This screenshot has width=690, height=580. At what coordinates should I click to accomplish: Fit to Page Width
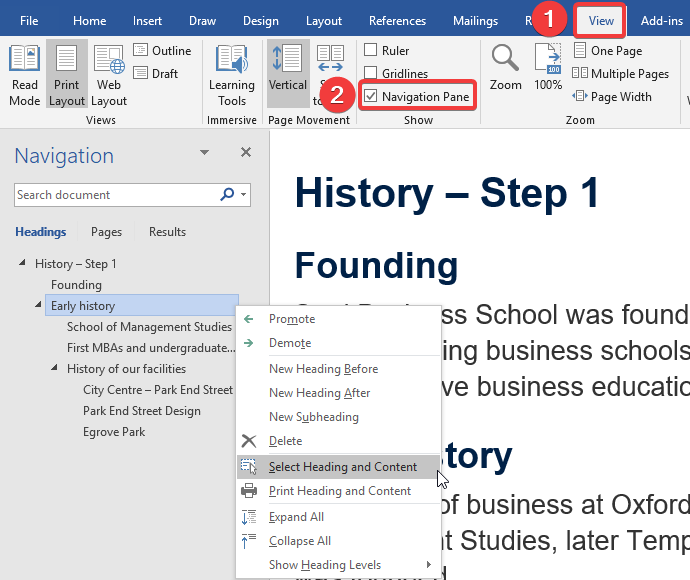coord(612,96)
